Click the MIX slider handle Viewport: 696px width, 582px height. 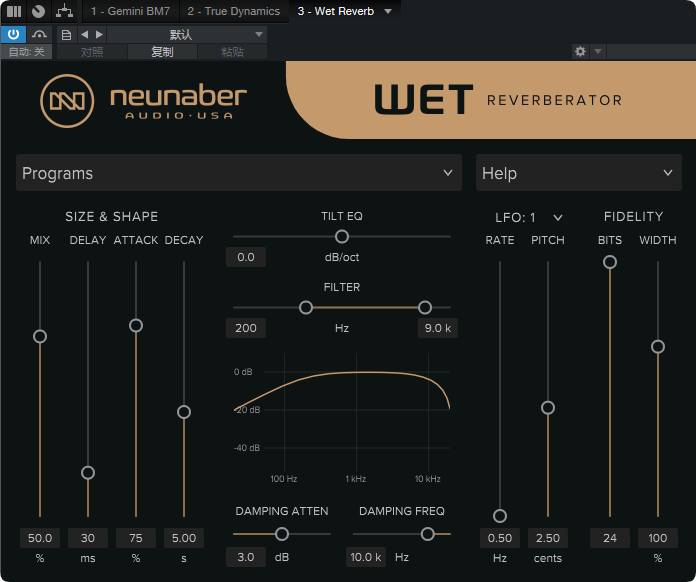tap(40, 337)
